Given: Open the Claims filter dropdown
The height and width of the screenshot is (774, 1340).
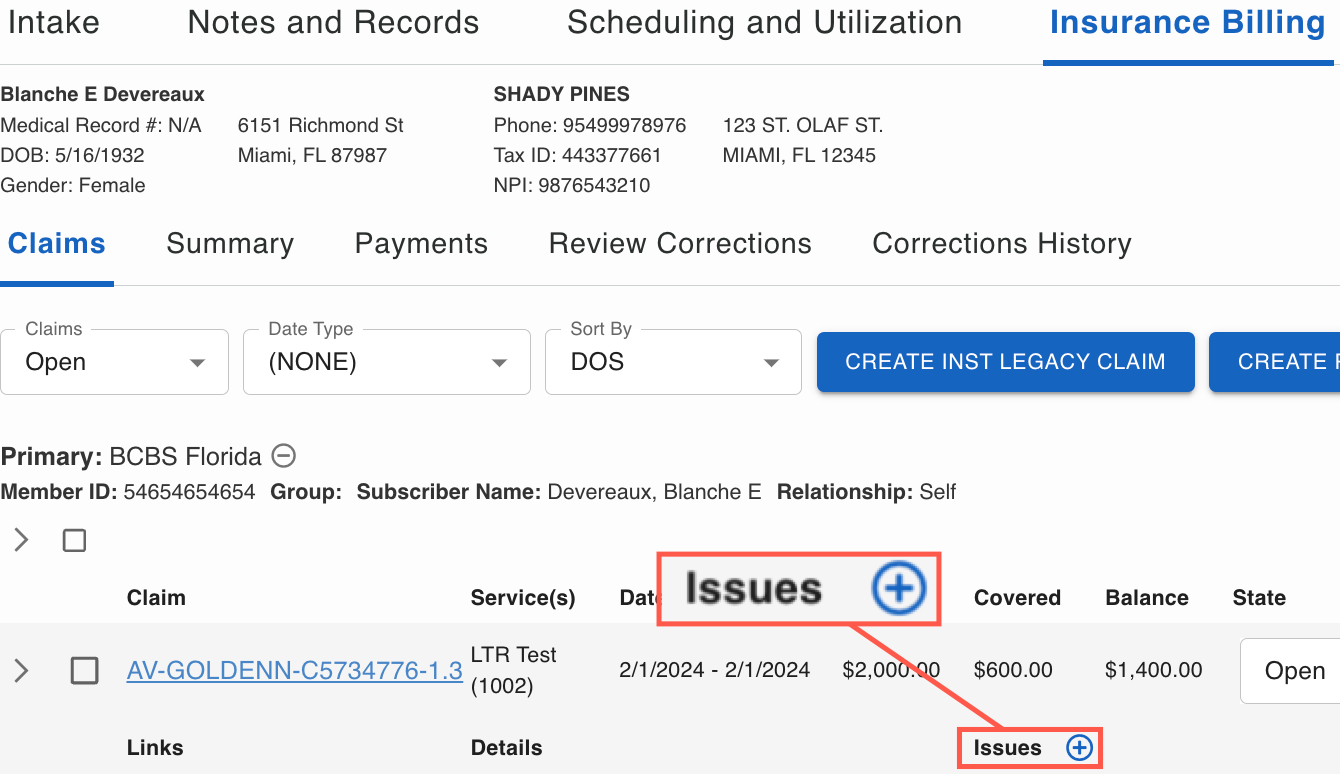Looking at the screenshot, I should [115, 362].
